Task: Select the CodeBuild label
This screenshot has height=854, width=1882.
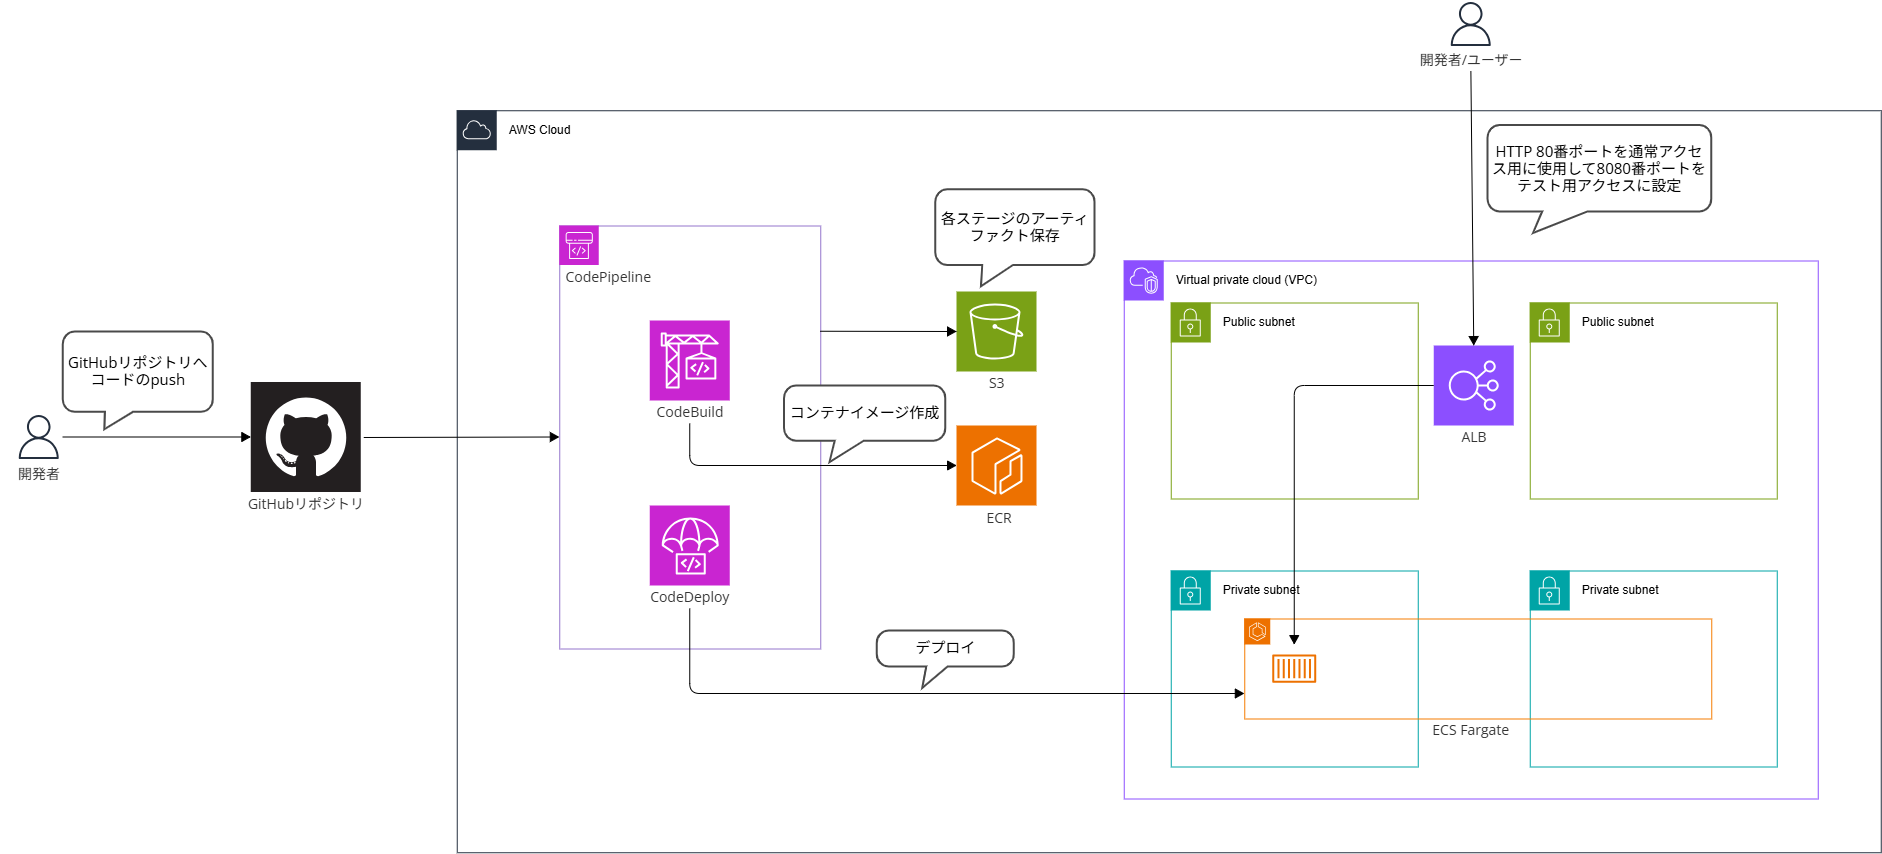Action: point(690,412)
